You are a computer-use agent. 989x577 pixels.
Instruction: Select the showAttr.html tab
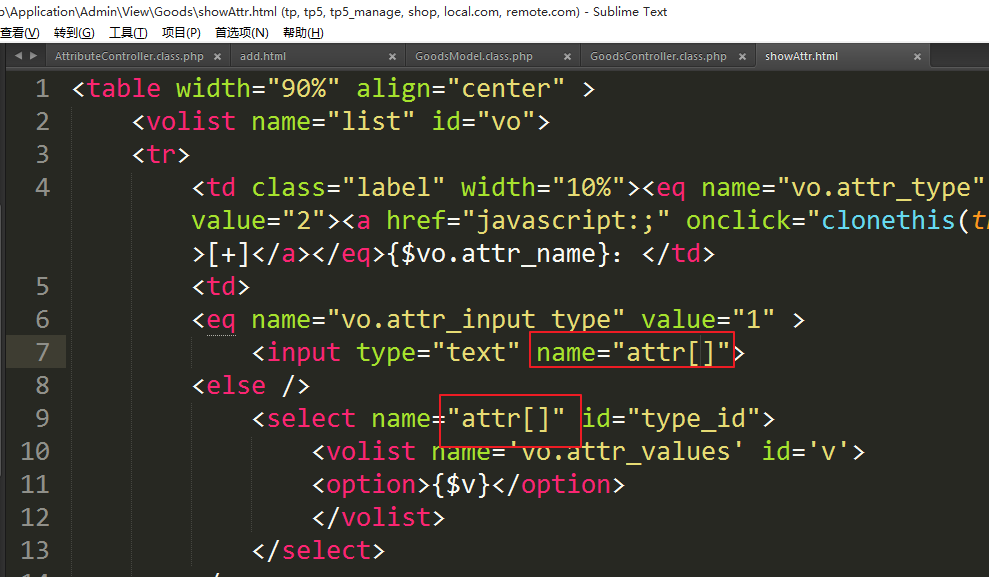pos(801,57)
